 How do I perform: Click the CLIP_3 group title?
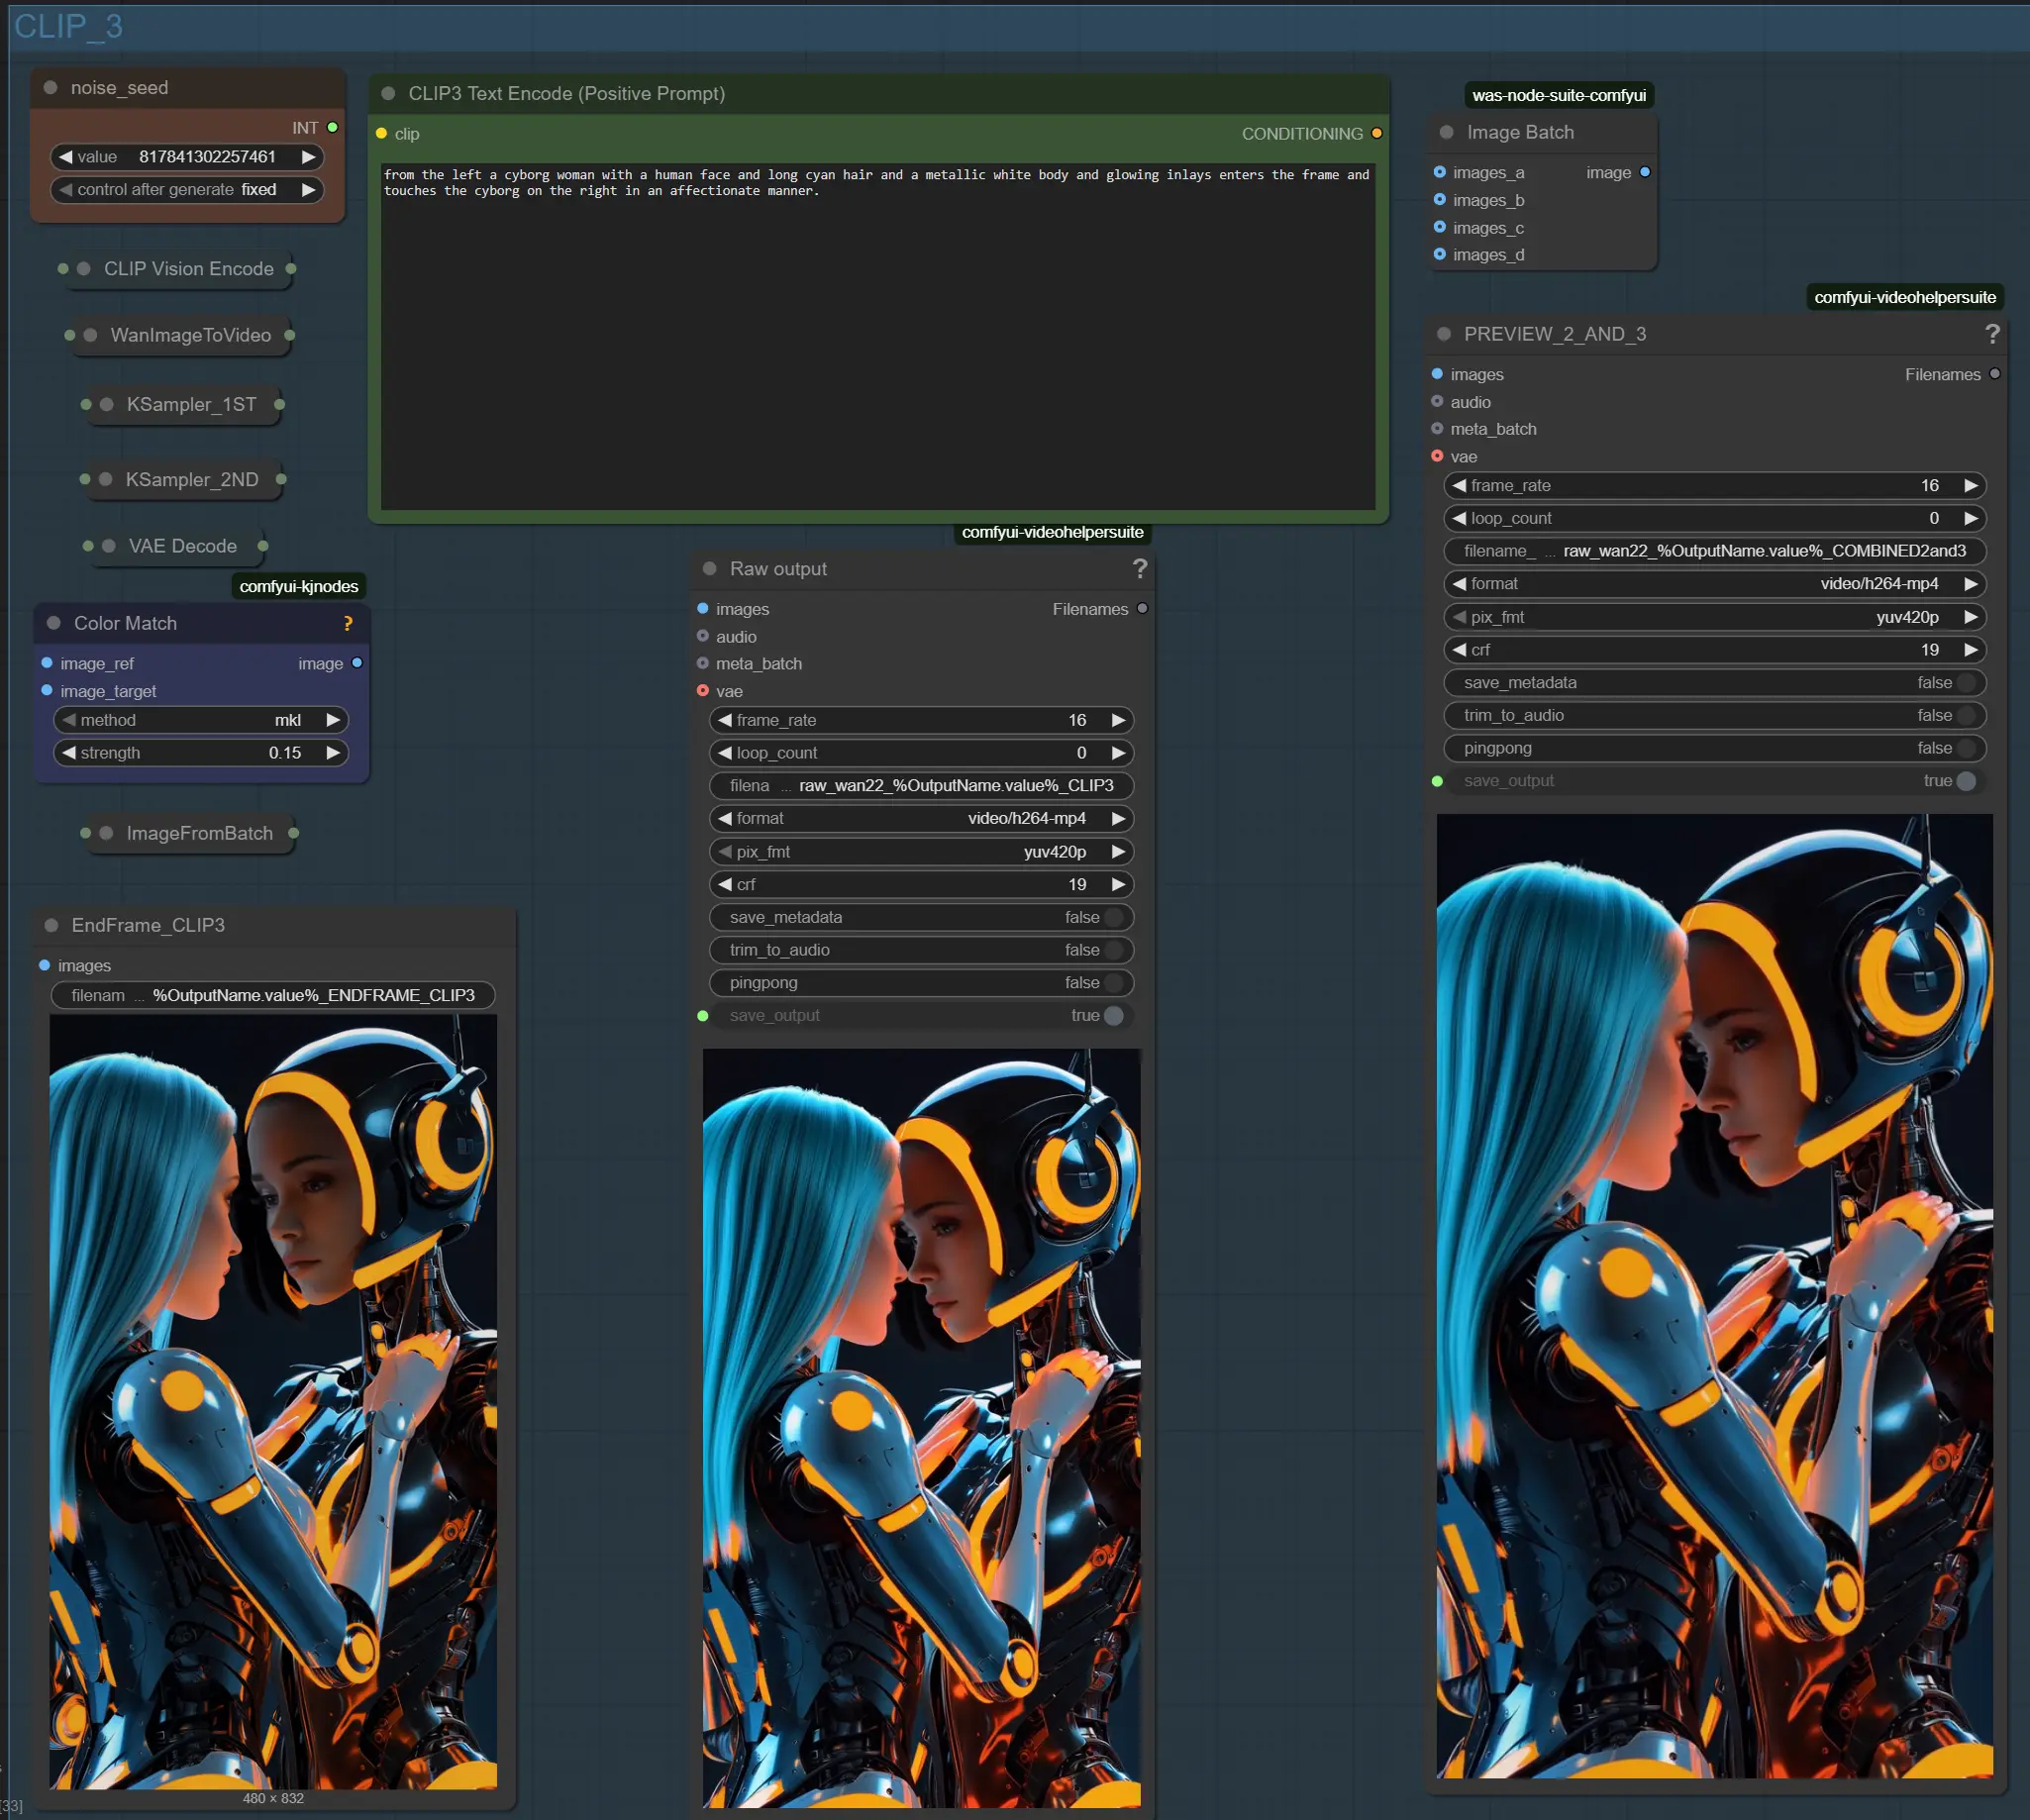(x=68, y=26)
